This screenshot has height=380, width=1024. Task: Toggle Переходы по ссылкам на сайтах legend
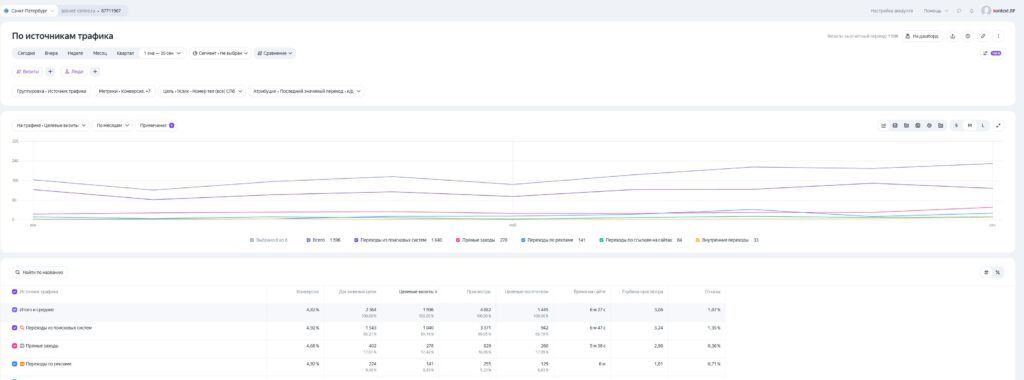pyautogui.click(x=641, y=240)
